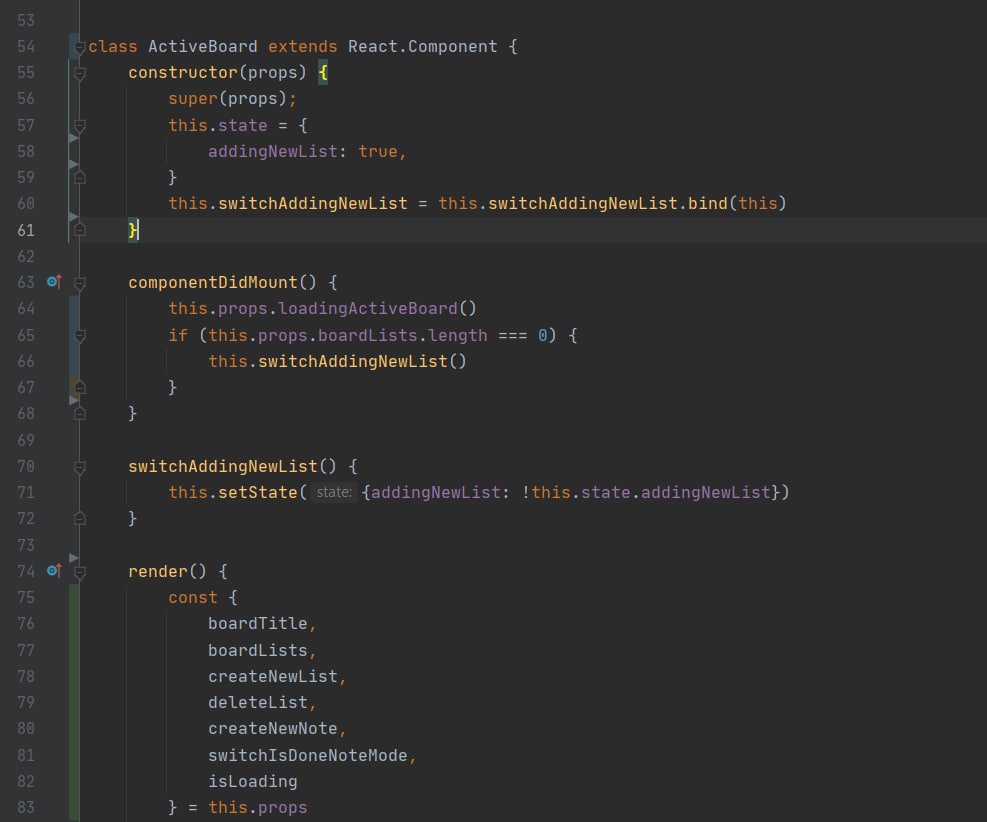Click isLoading variable

click(x=252, y=781)
